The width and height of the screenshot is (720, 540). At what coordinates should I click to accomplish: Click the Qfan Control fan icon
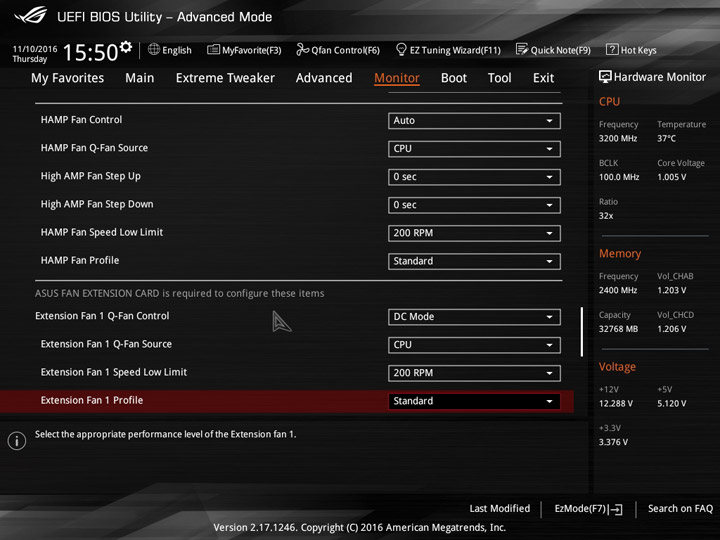coord(302,49)
